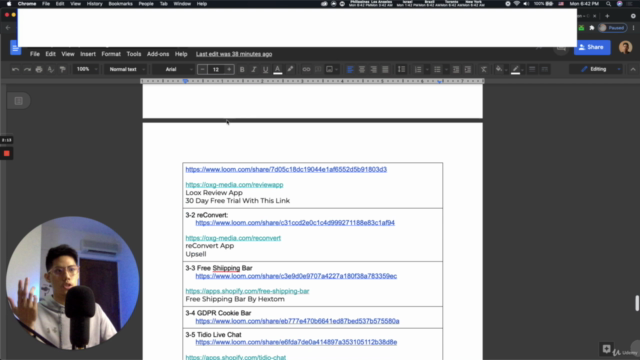The image size is (640, 360).
Task: Show the document outline panel
Action: pos(18,101)
